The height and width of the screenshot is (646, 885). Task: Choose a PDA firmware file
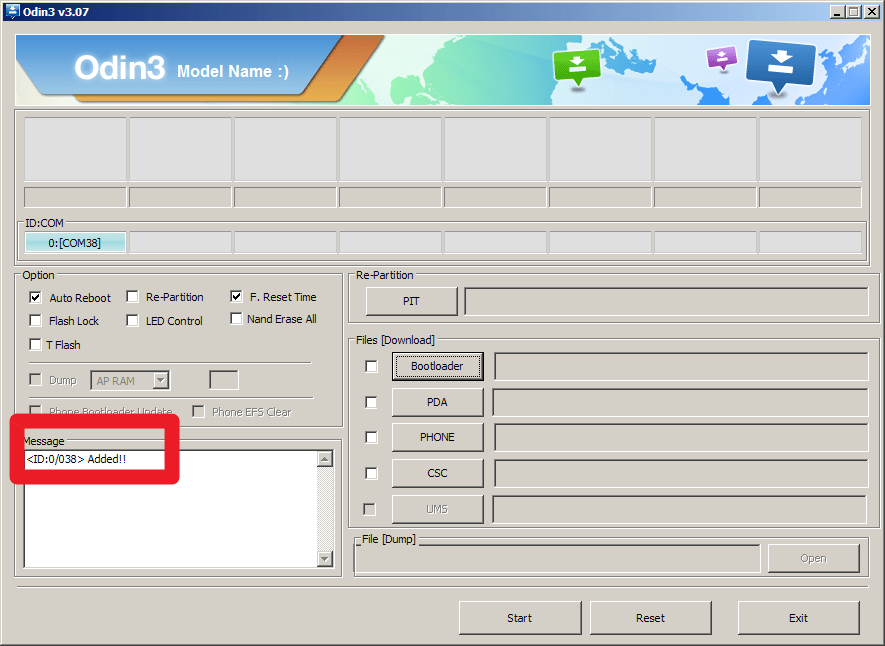click(437, 402)
